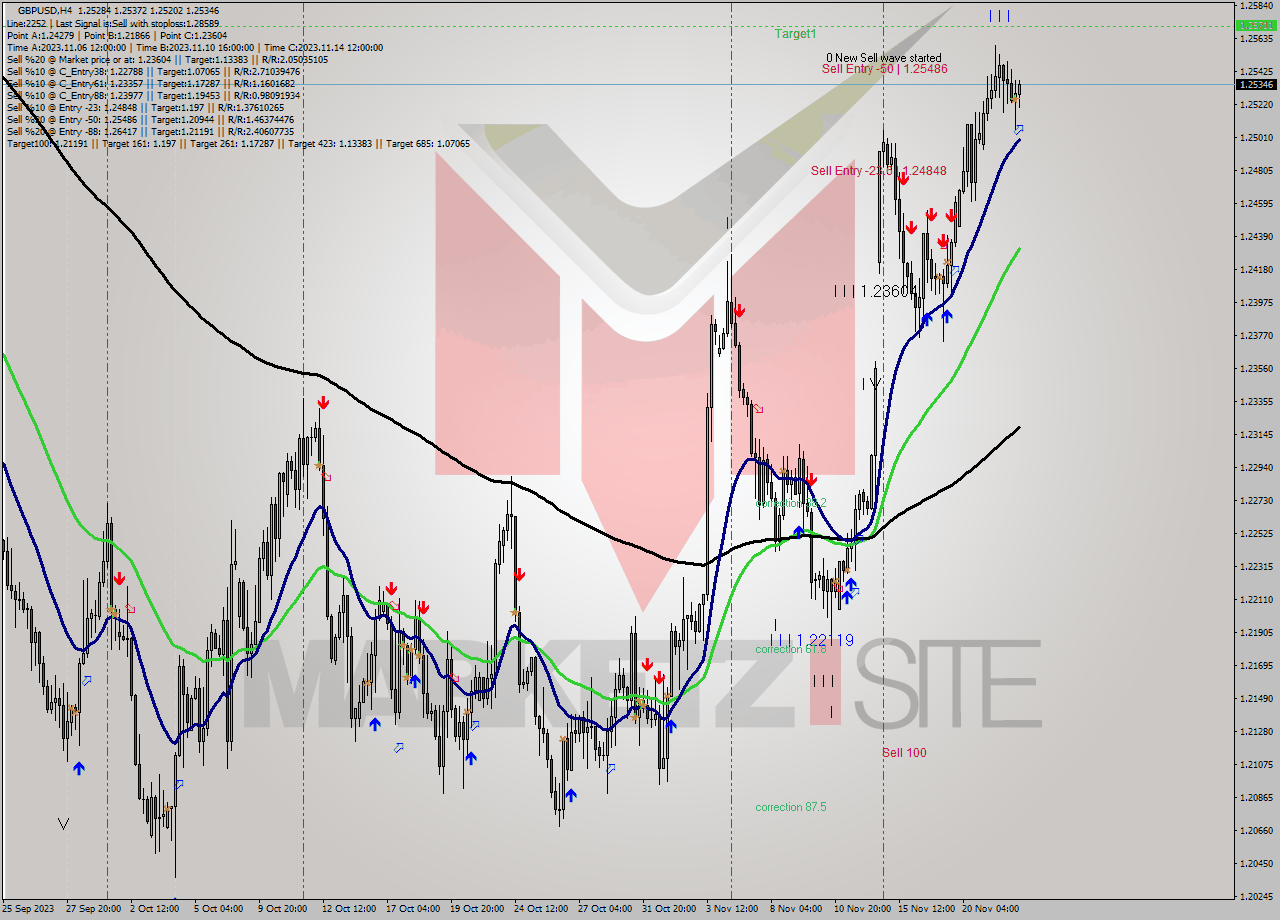Click the 1.20245 price axis label
The image size is (1280, 920).
tap(1257, 896)
